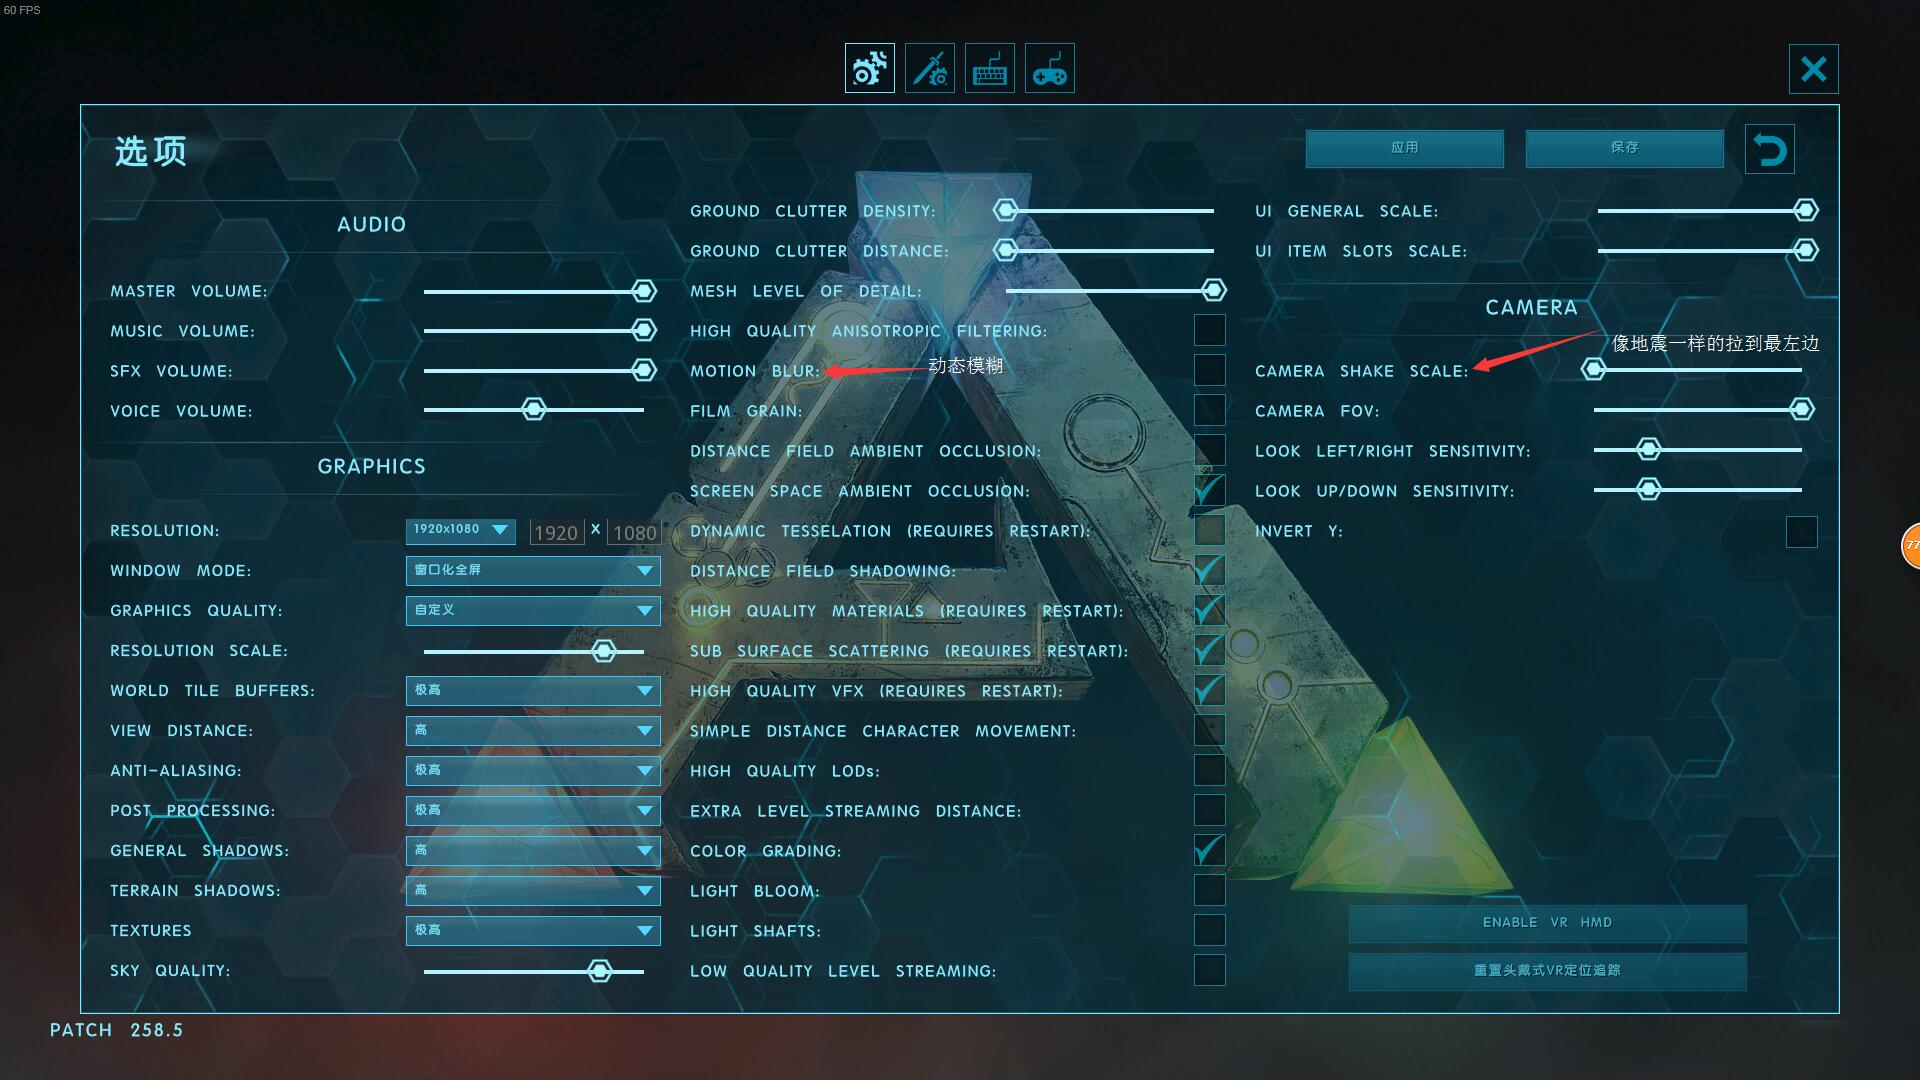This screenshot has height=1080, width=1920.
Task: Toggle Motion Blur checkbox off
Action: point(1209,369)
